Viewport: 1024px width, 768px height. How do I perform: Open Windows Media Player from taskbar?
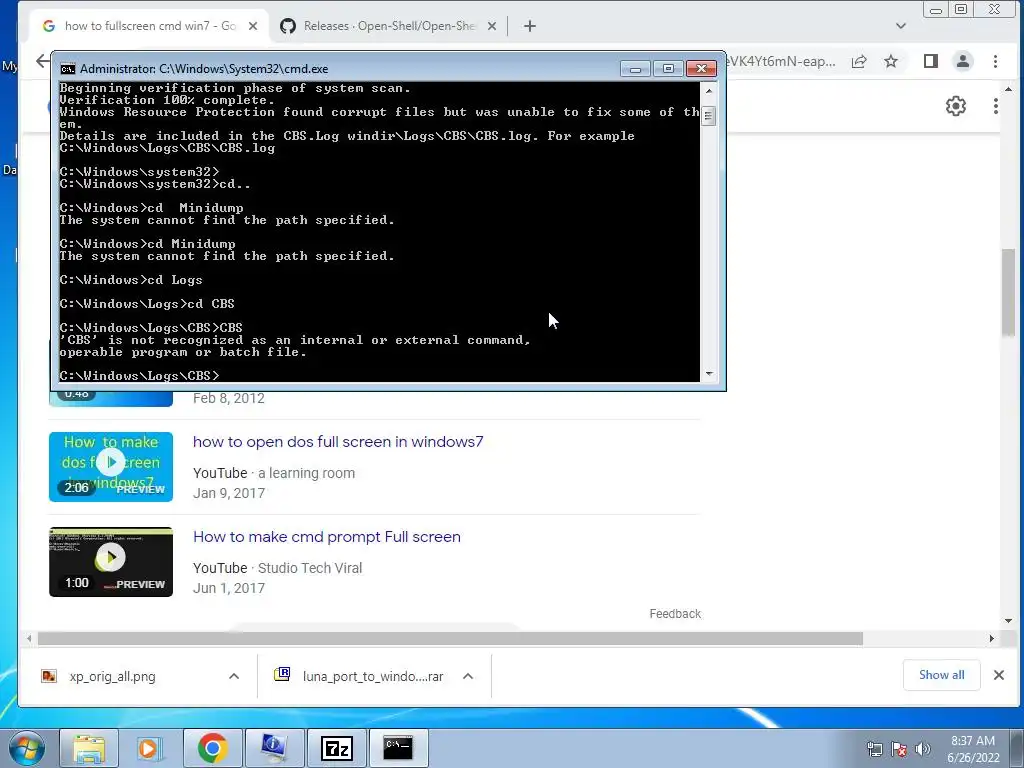pos(150,748)
